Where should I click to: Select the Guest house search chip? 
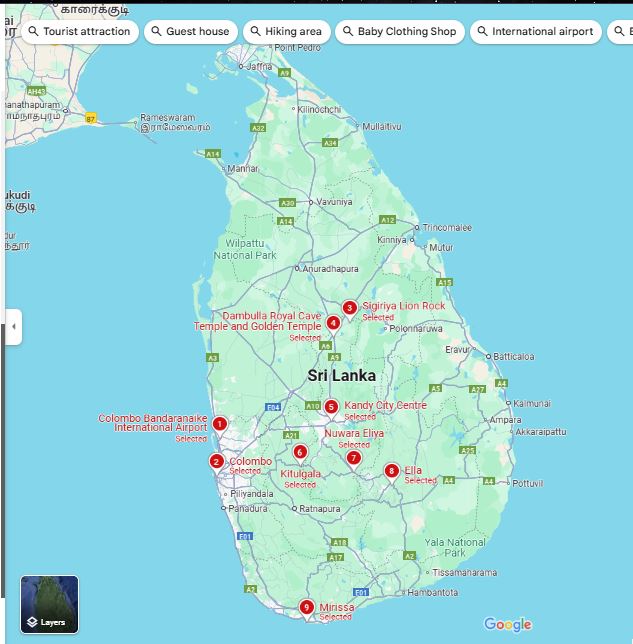pos(190,32)
